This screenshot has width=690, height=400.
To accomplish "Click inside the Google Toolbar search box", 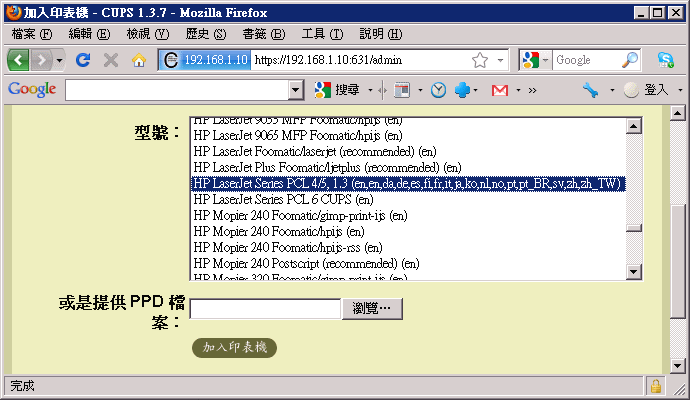I will [177, 90].
